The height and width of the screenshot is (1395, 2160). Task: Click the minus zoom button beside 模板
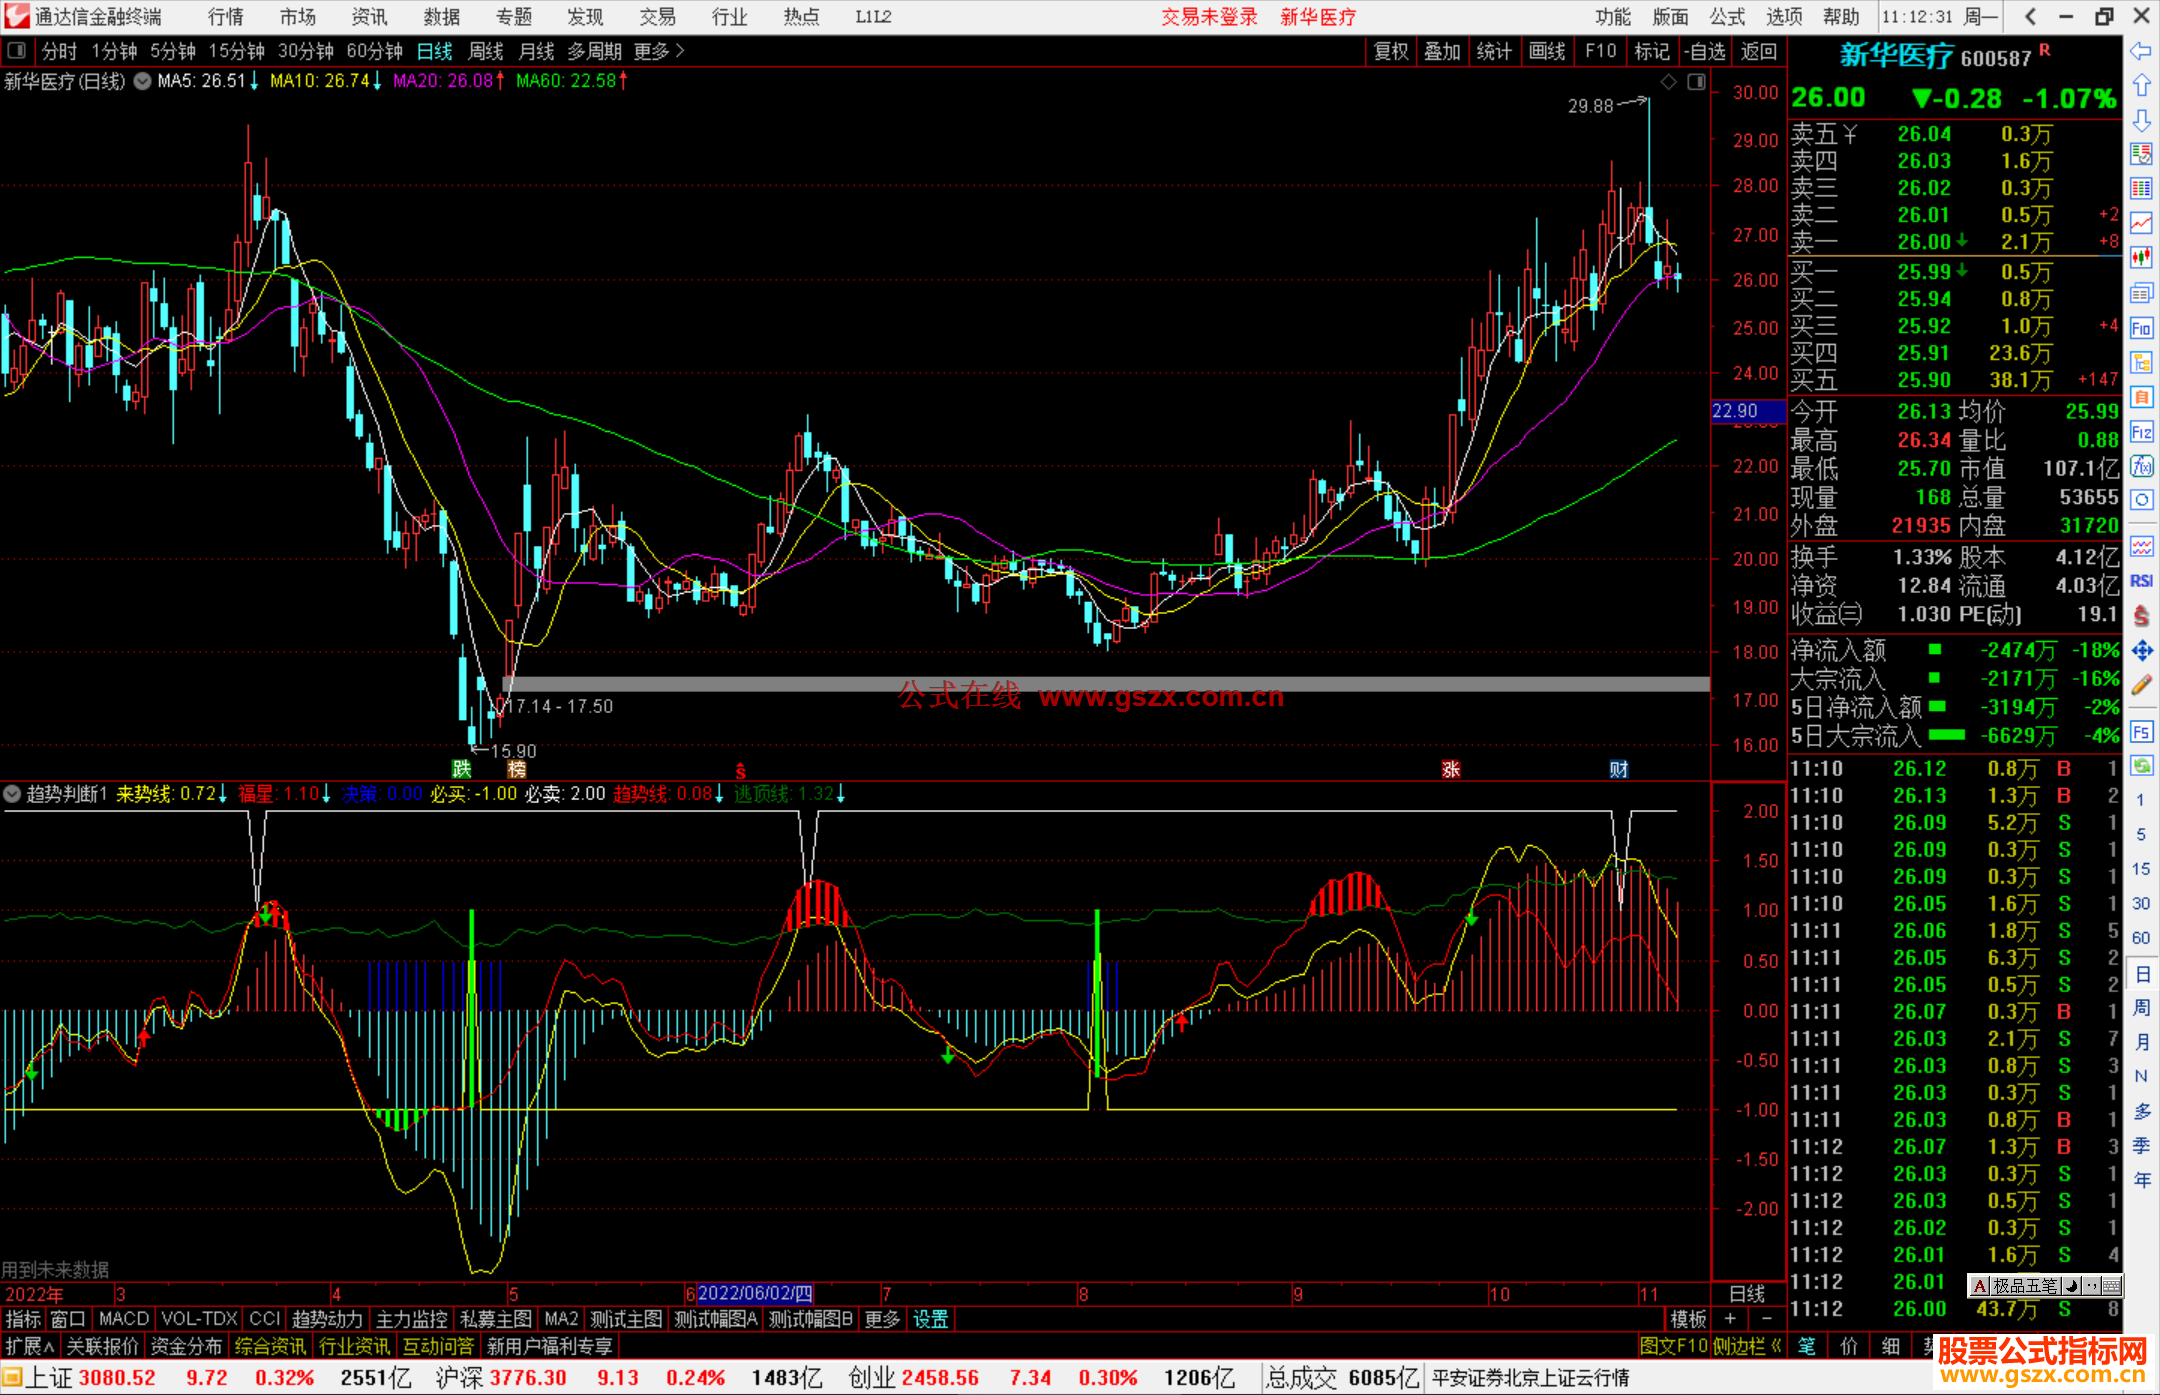coord(1767,1319)
